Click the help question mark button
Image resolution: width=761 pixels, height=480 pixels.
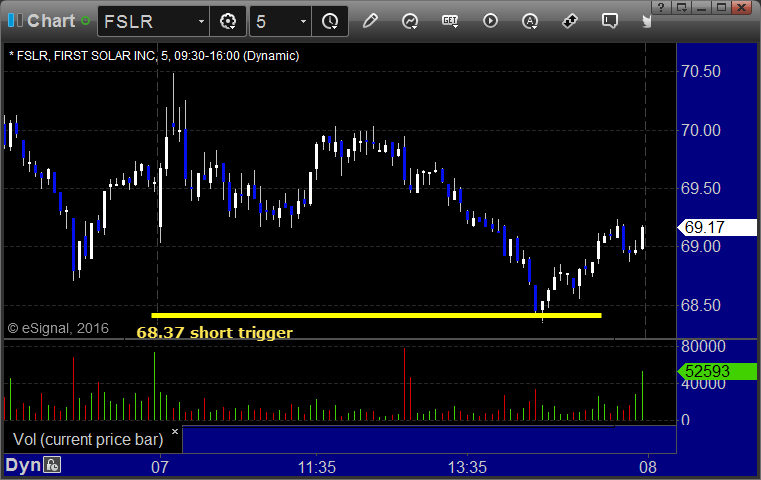tap(661, 7)
